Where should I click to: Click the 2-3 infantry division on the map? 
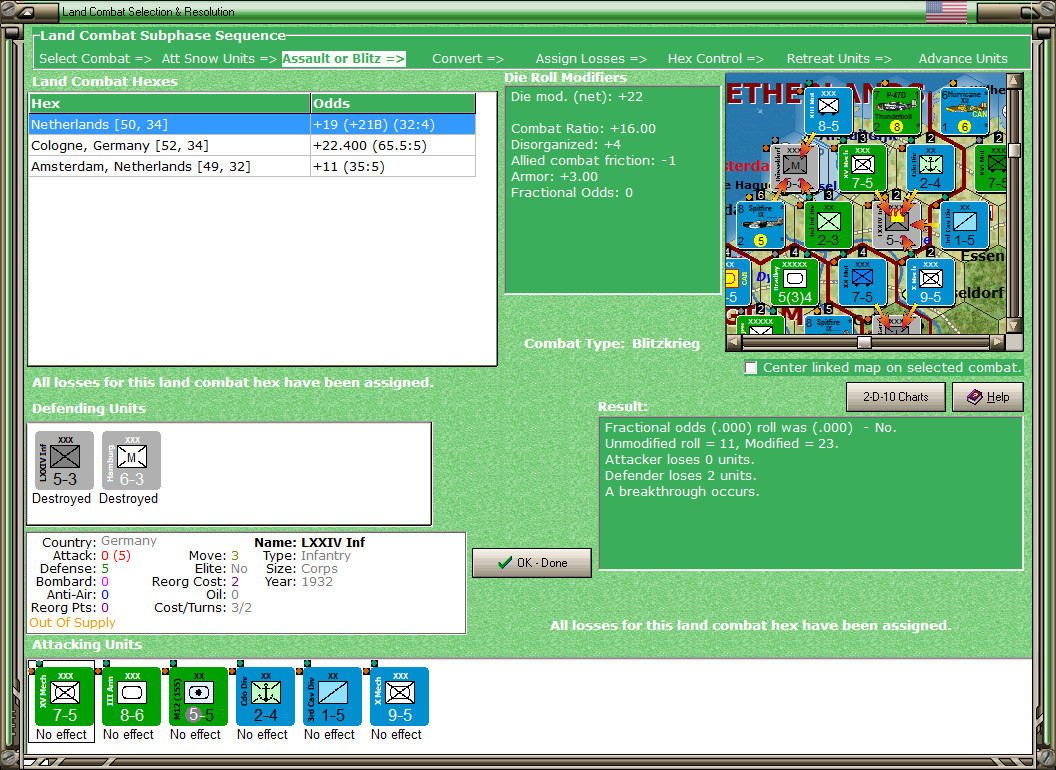pos(828,225)
